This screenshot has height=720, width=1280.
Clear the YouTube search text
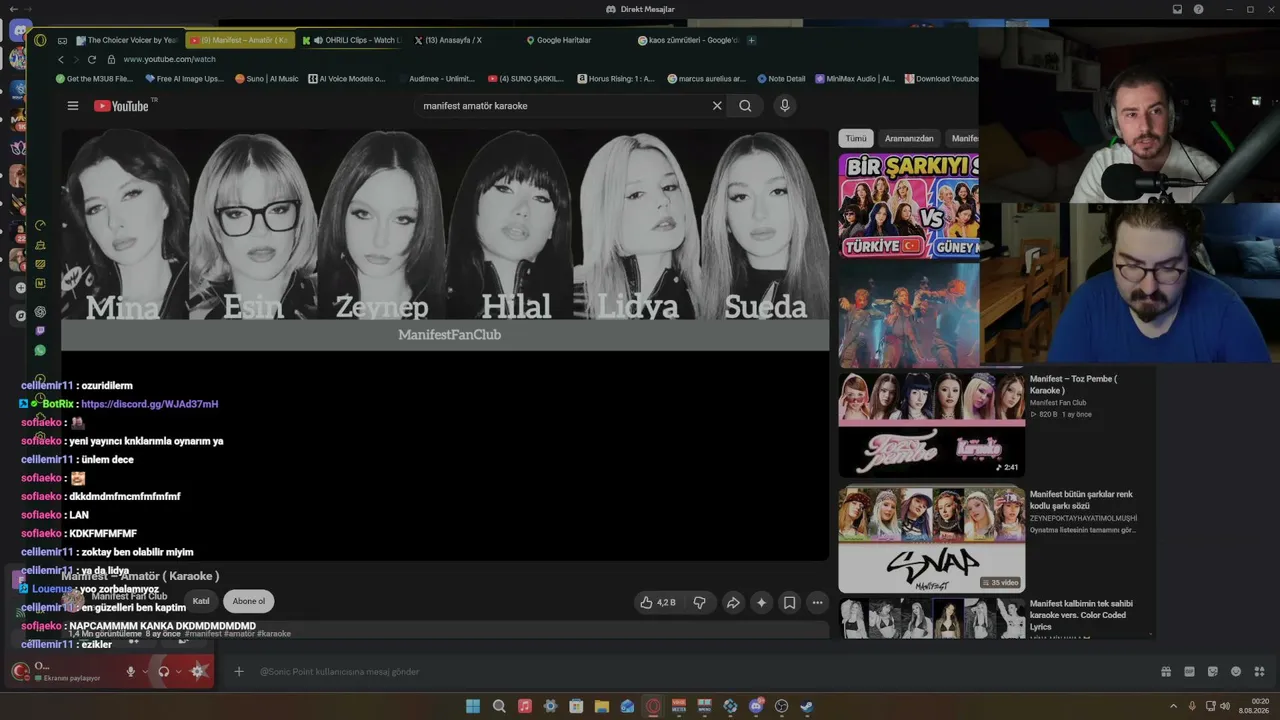717,106
